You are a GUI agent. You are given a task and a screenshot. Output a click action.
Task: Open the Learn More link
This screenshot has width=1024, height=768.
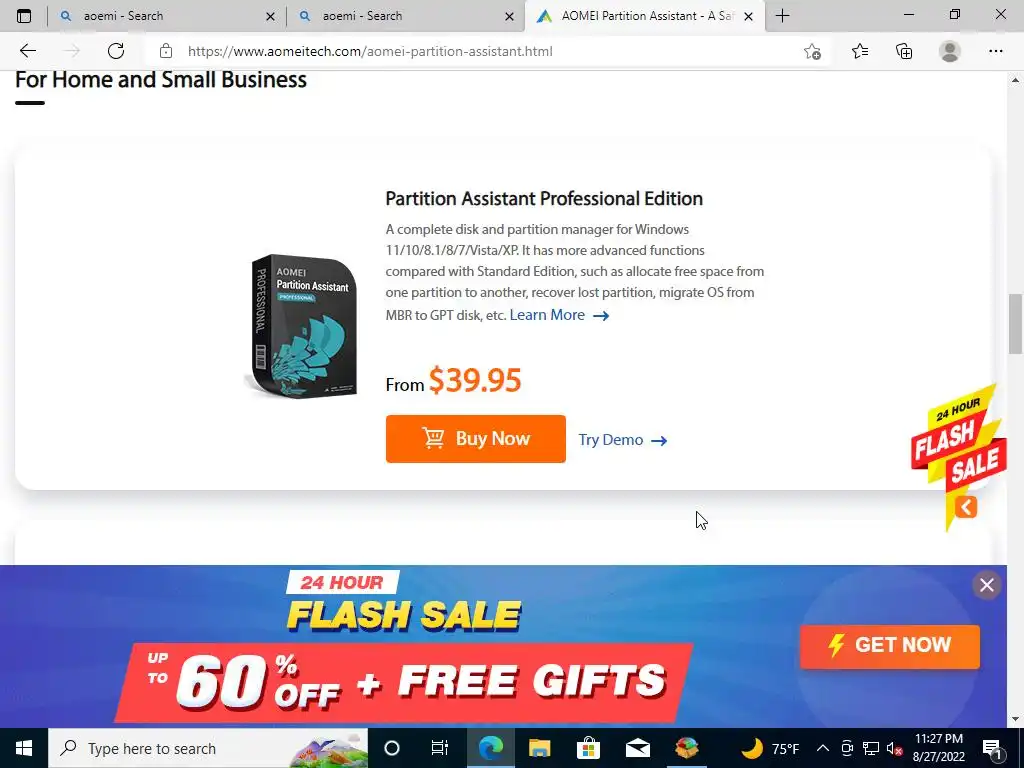[x=559, y=315]
